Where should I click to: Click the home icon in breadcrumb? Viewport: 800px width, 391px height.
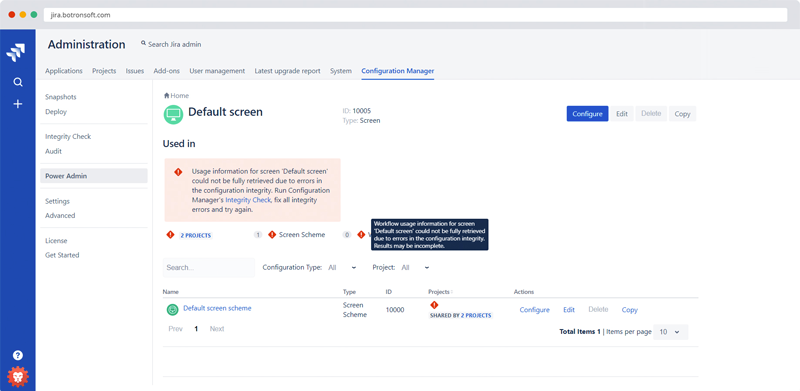point(166,95)
